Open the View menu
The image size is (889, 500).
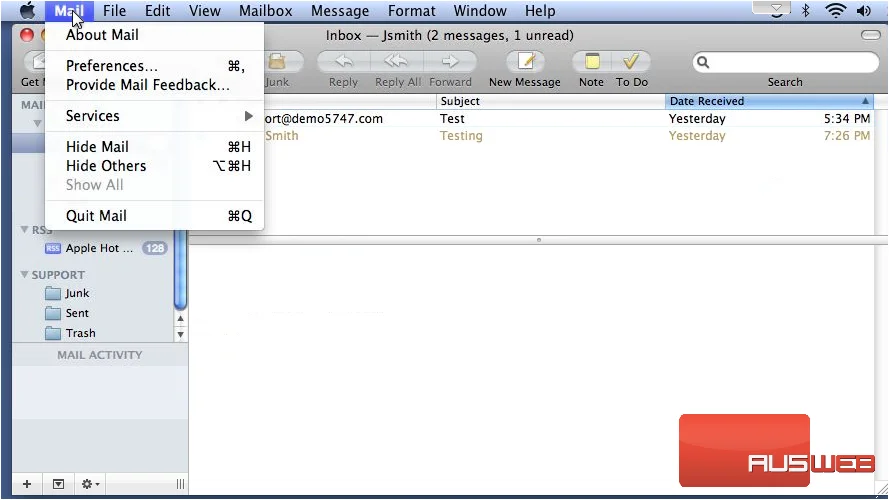tap(205, 11)
